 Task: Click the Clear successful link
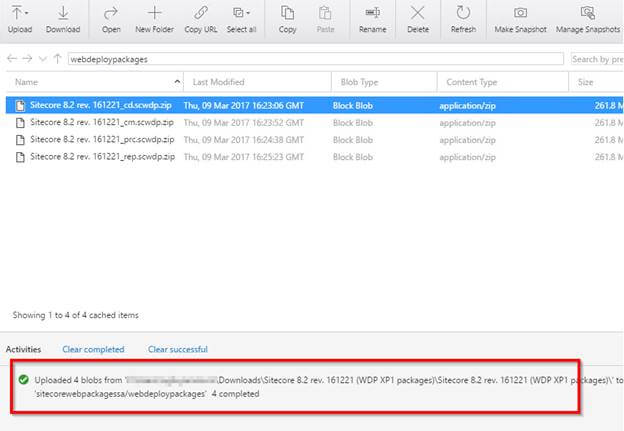pos(177,349)
